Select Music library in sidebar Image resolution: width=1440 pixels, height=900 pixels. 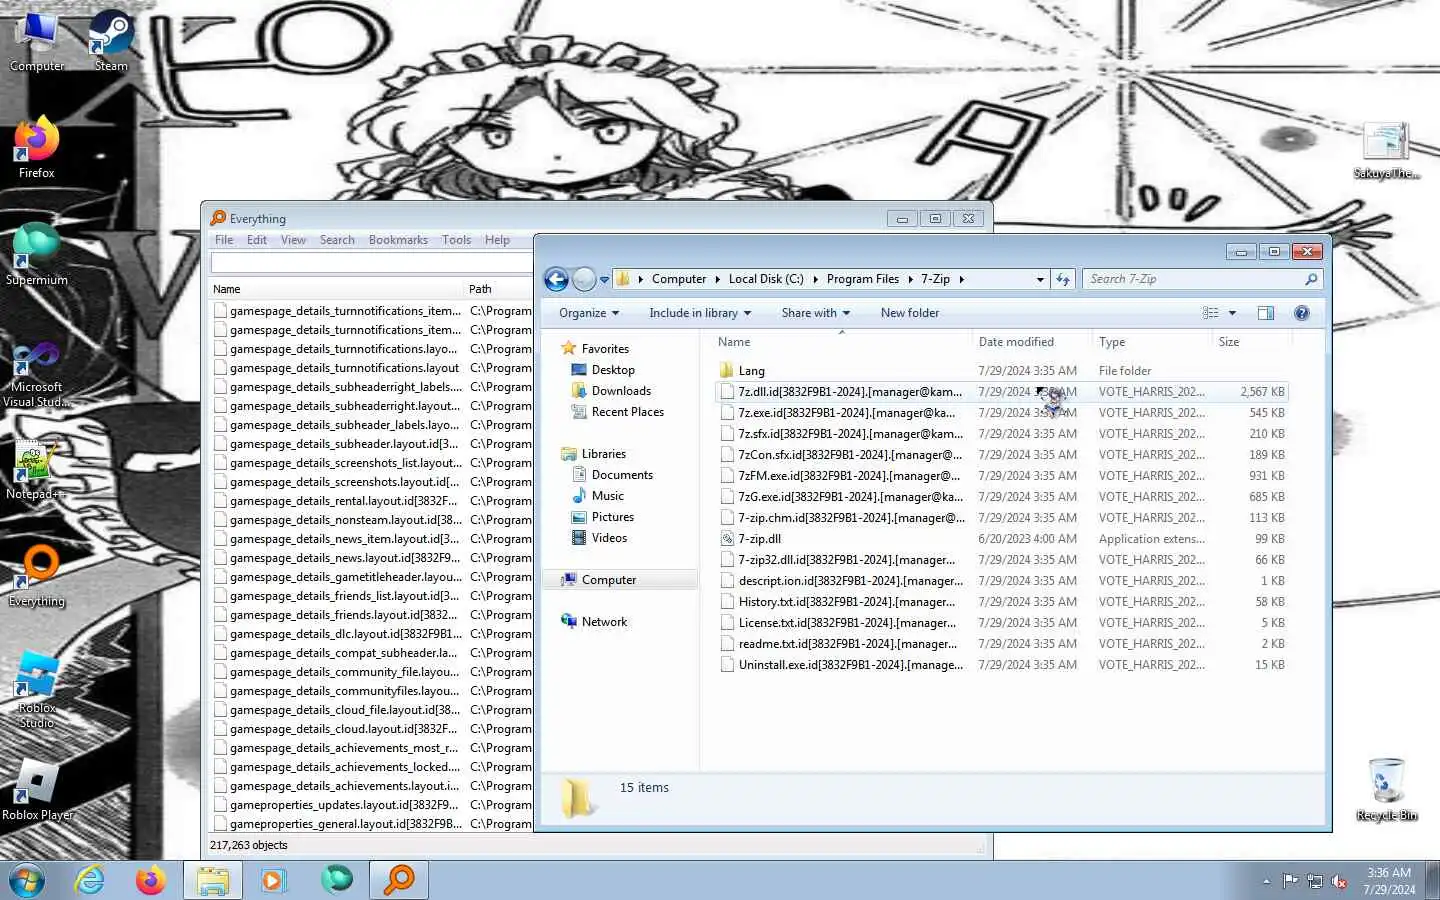(x=607, y=496)
